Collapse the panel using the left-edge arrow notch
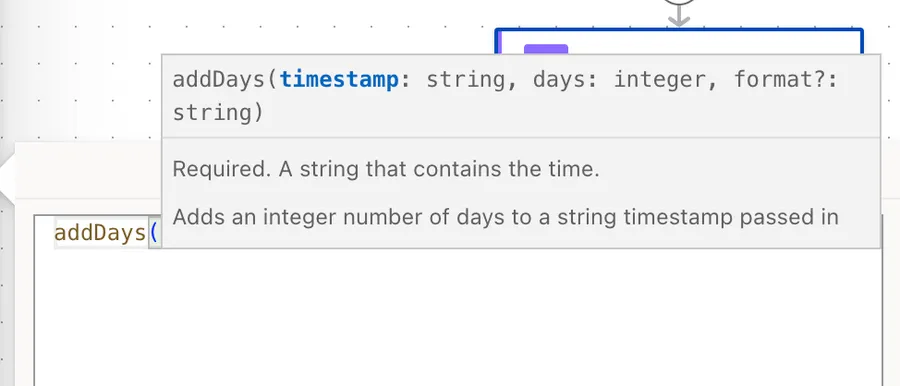The width and height of the screenshot is (900, 386). [x=7, y=179]
